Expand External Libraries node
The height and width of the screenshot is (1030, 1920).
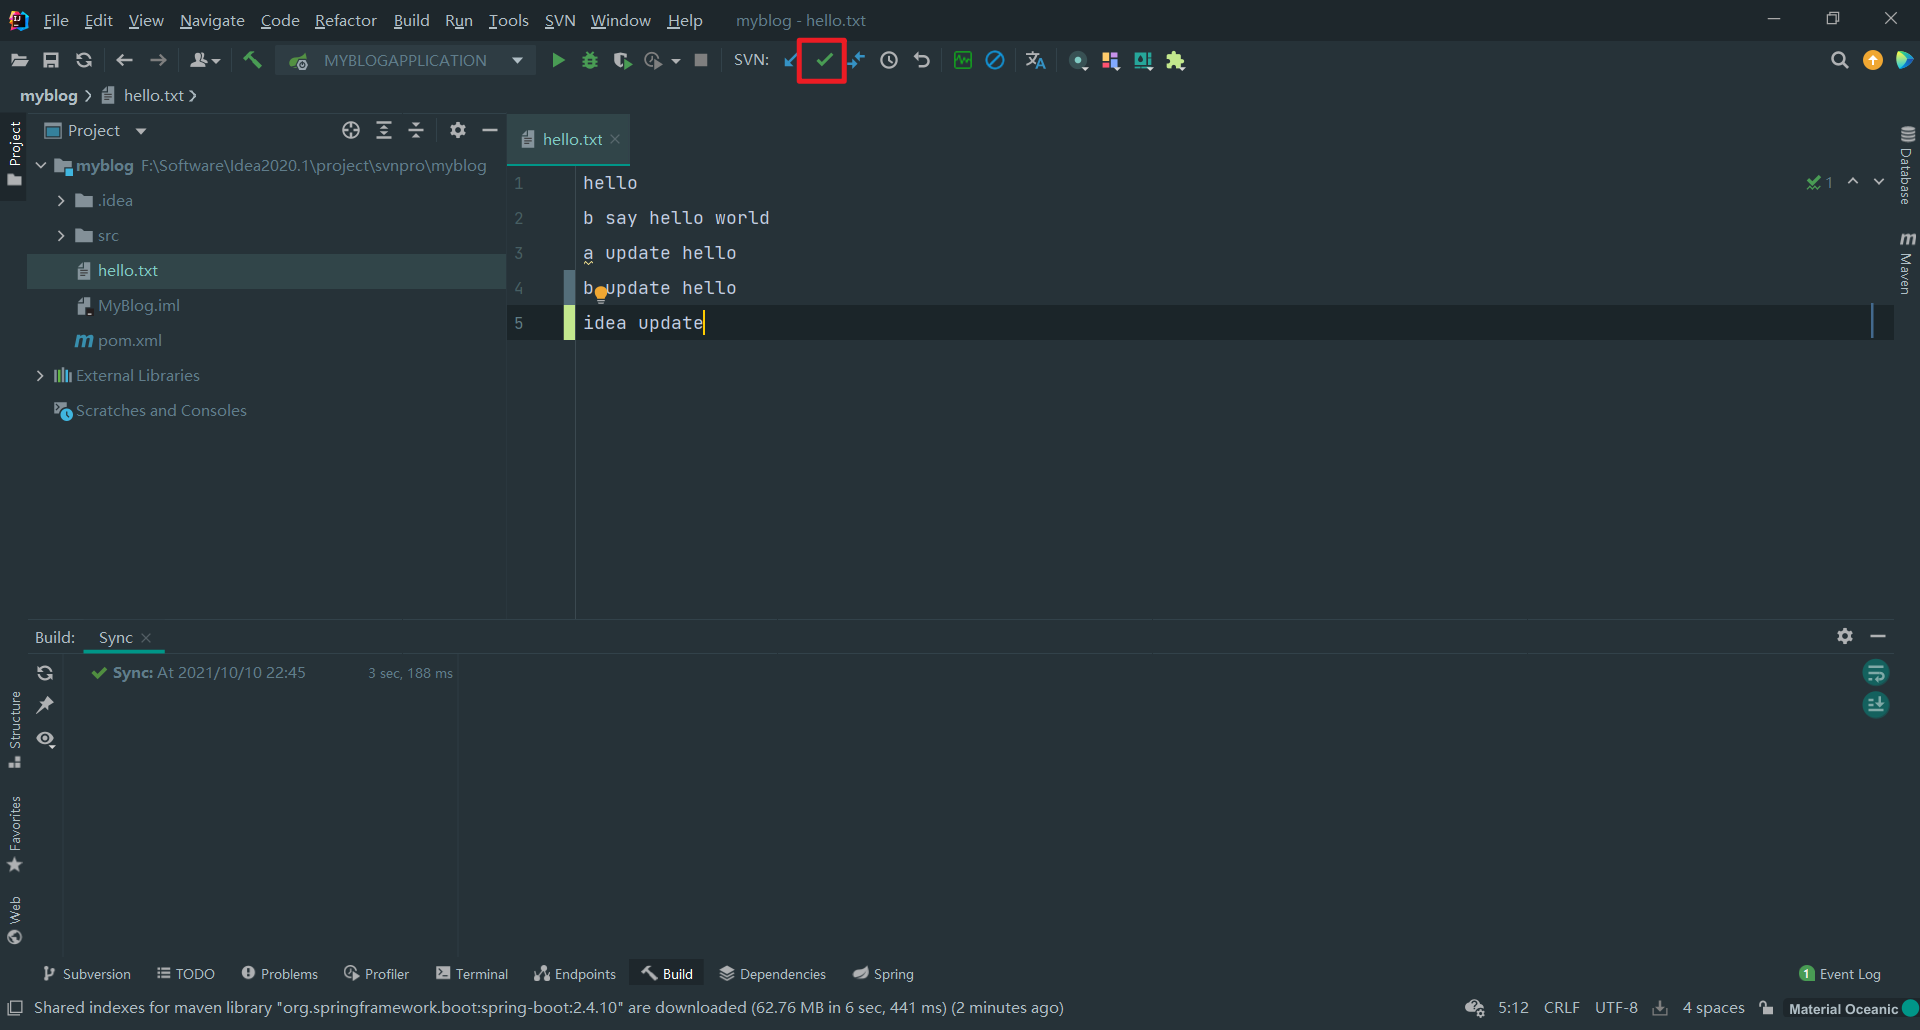(40, 376)
